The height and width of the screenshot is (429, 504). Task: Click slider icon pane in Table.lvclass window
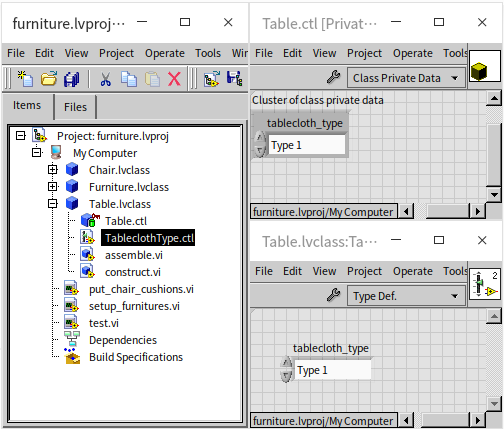coord(485,284)
